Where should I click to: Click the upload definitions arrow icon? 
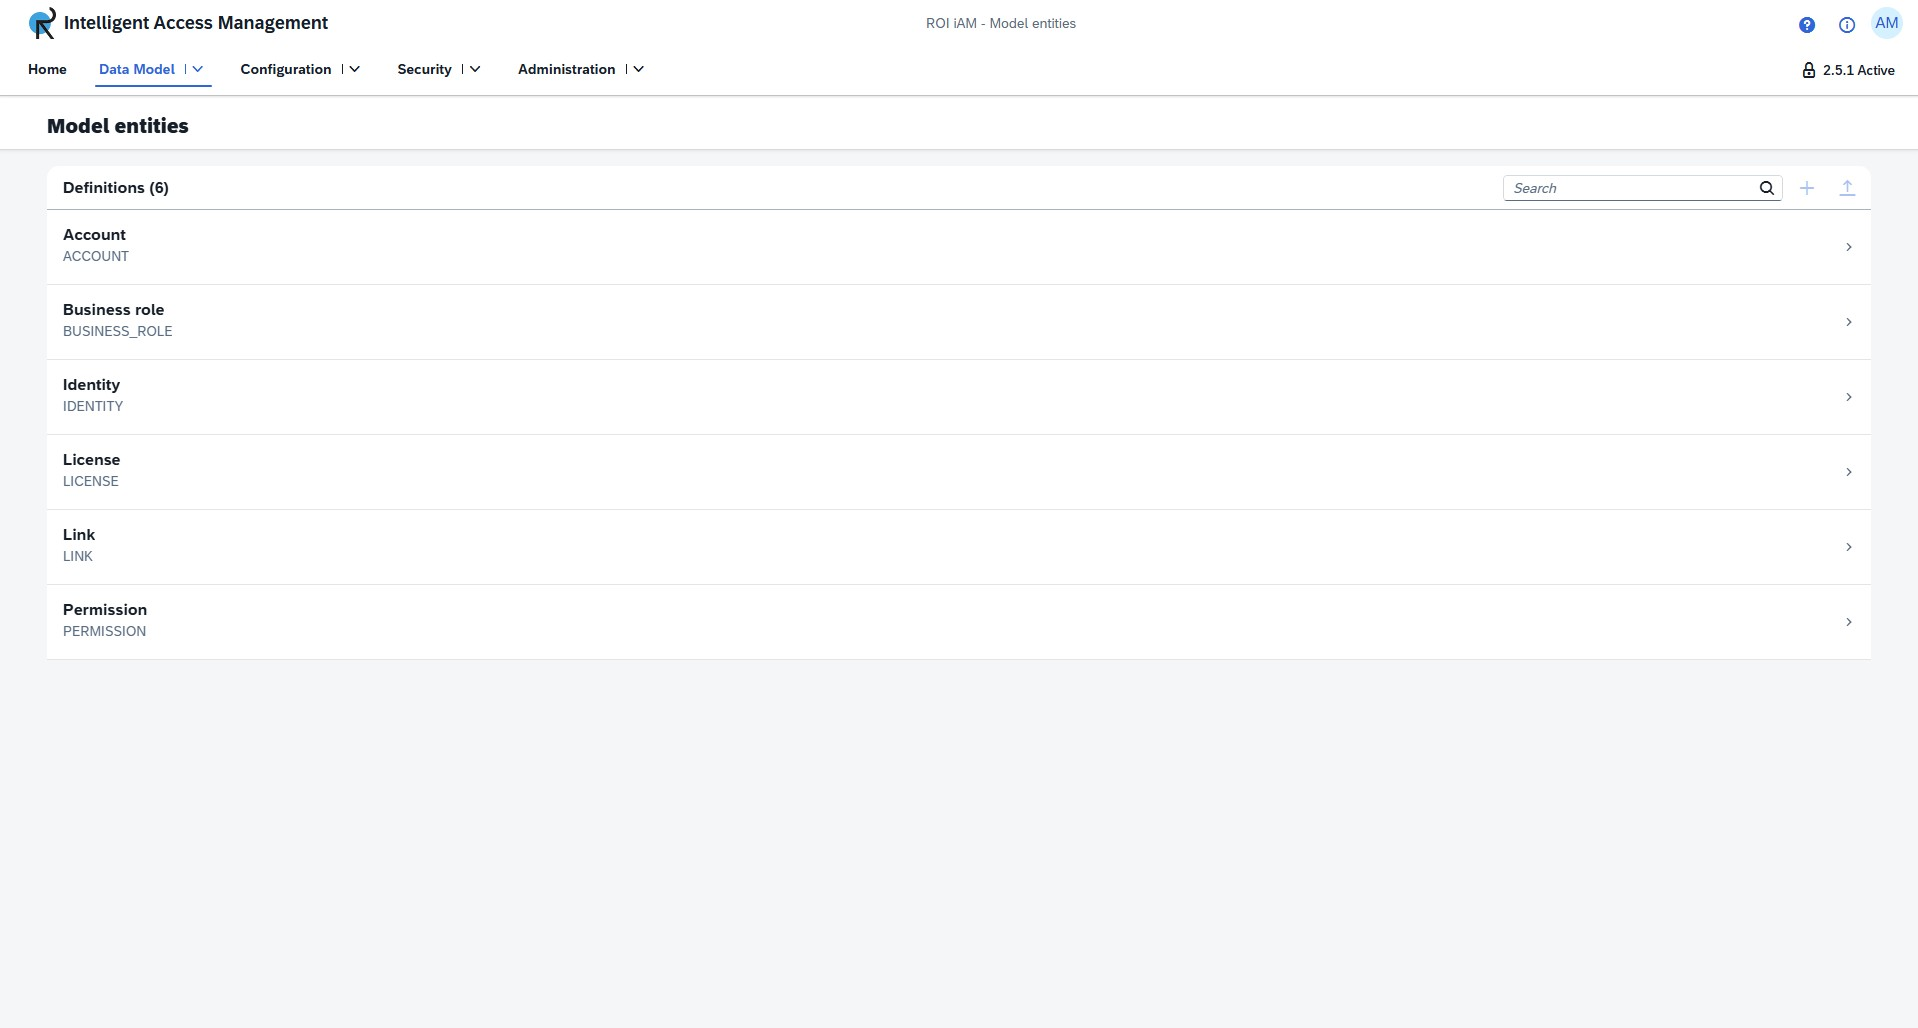[x=1846, y=188]
